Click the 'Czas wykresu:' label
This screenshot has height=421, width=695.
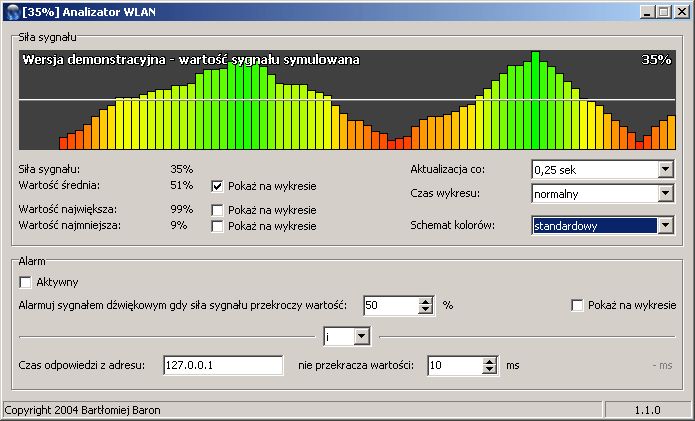click(445, 193)
